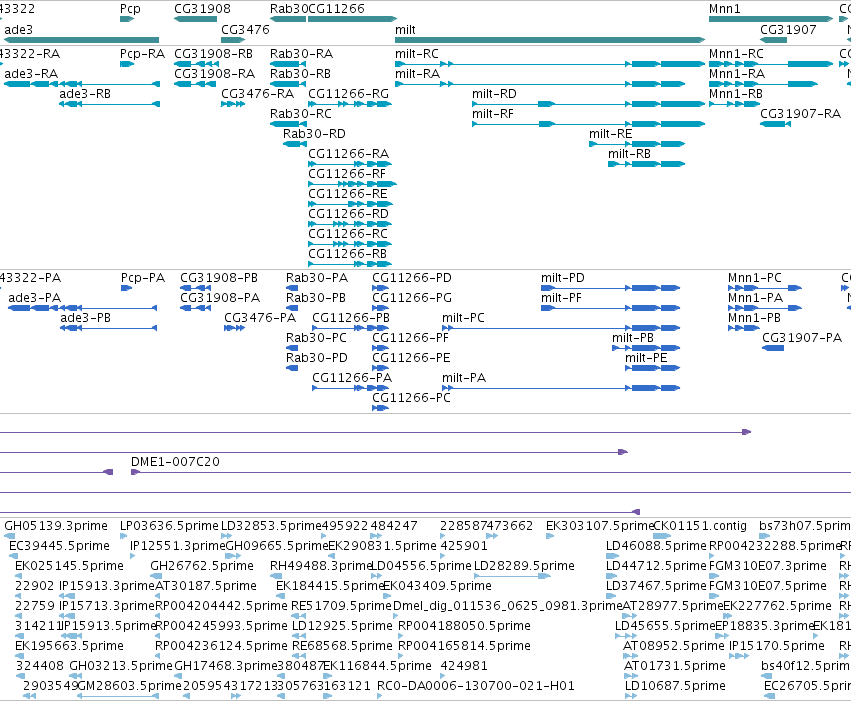Select the CG31907-RA transcript
Image resolution: width=851 pixels, height=701 pixels.
click(x=801, y=114)
